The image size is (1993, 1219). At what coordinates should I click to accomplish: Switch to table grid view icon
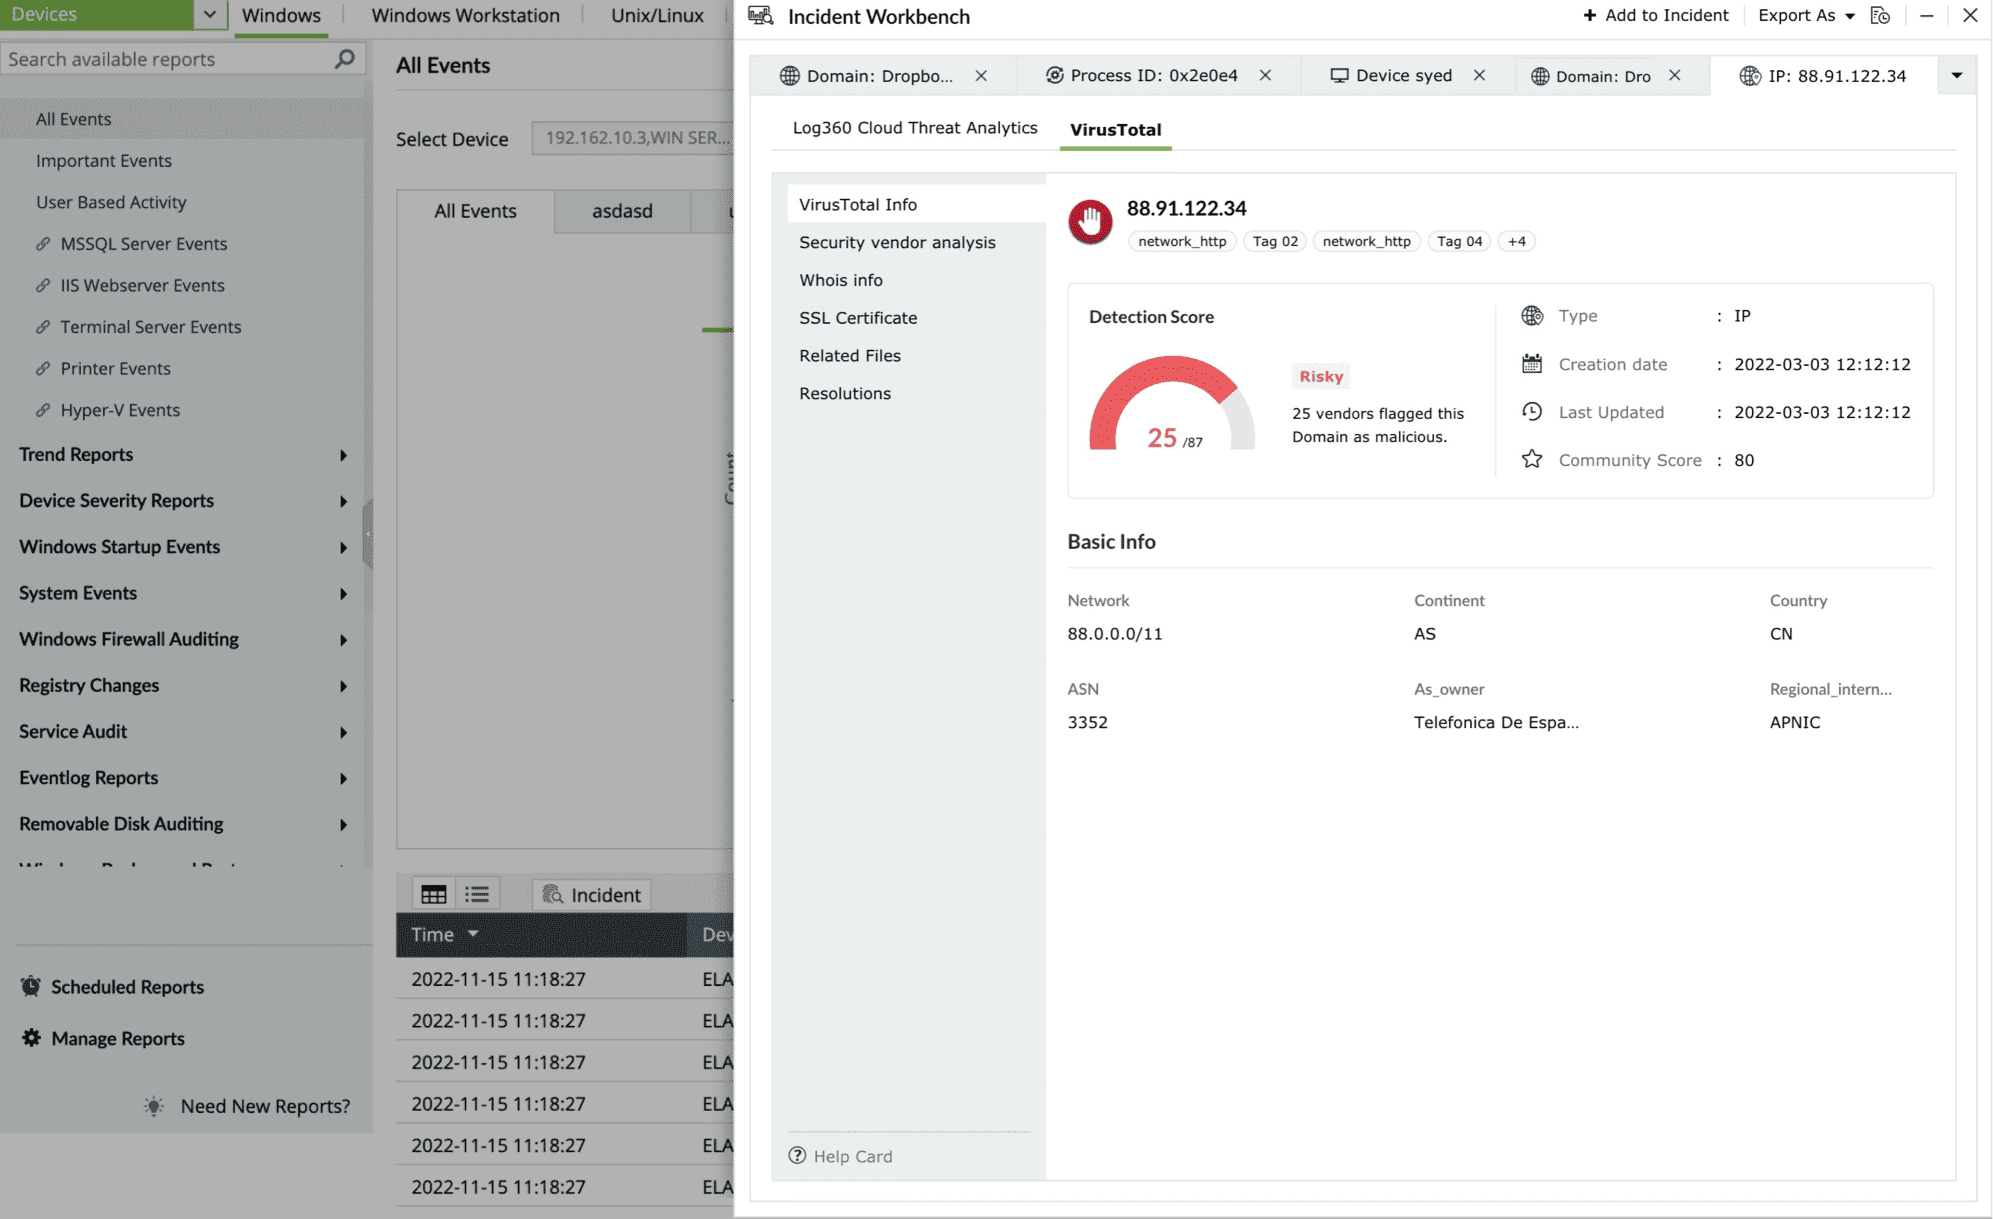433,894
